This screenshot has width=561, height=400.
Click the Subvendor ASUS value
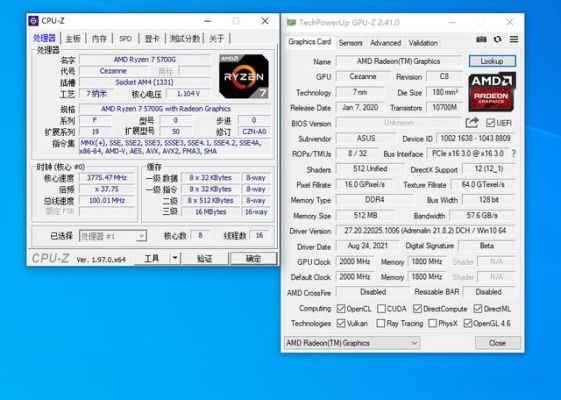[366, 138]
